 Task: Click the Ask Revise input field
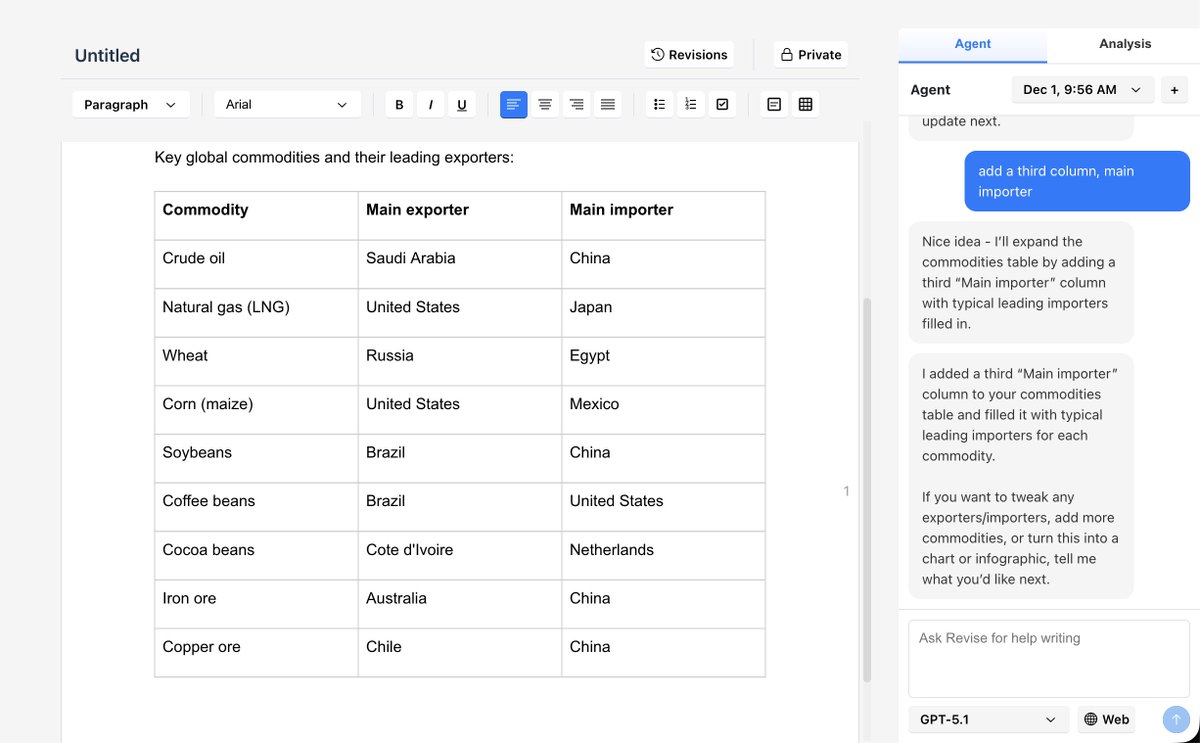click(1049, 658)
